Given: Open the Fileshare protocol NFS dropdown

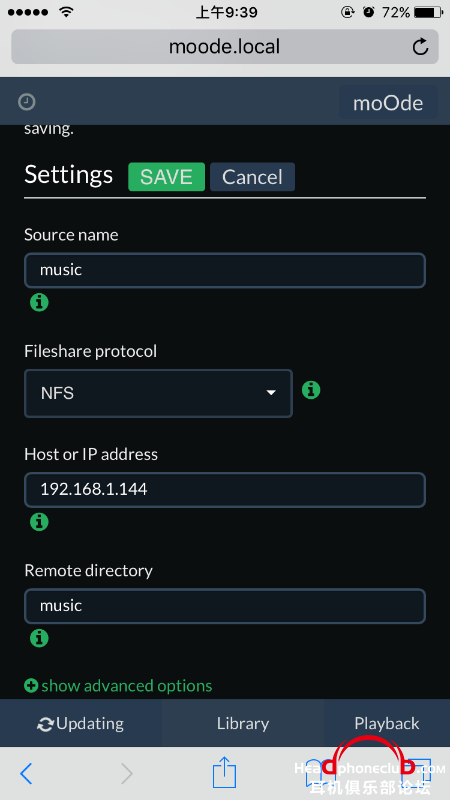Looking at the screenshot, I should click(x=158, y=393).
